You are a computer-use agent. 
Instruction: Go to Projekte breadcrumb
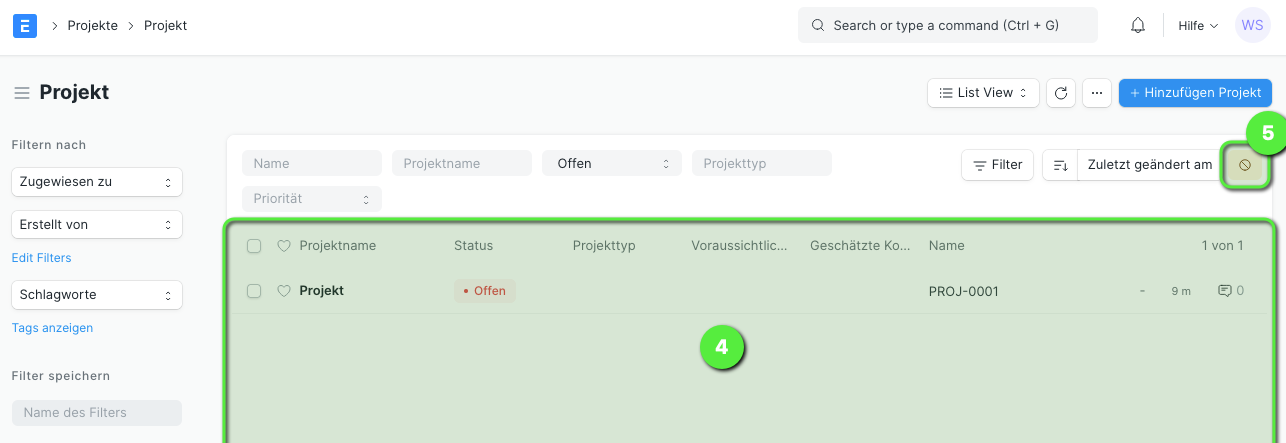[92, 26]
